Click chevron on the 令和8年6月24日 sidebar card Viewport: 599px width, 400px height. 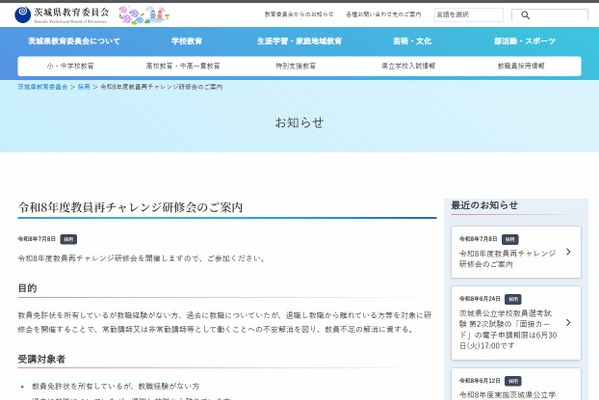click(568, 323)
